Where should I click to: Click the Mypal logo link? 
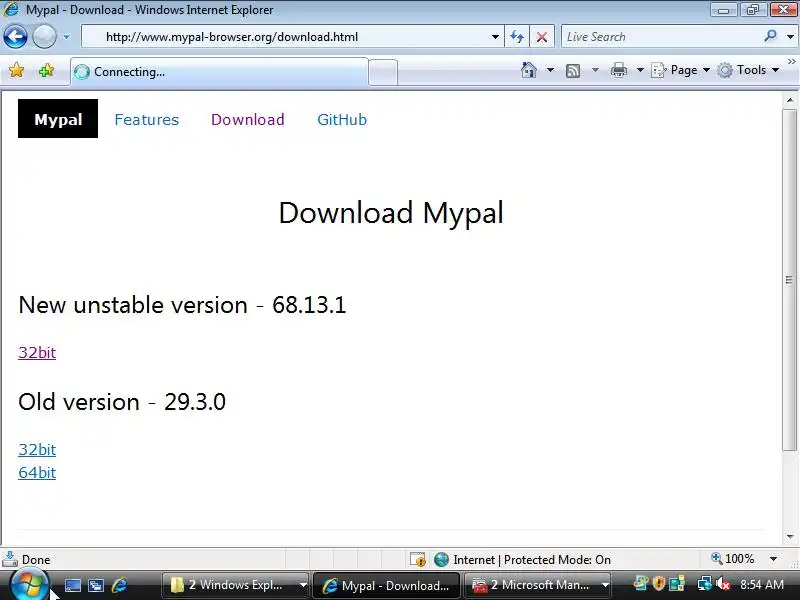[x=58, y=118]
